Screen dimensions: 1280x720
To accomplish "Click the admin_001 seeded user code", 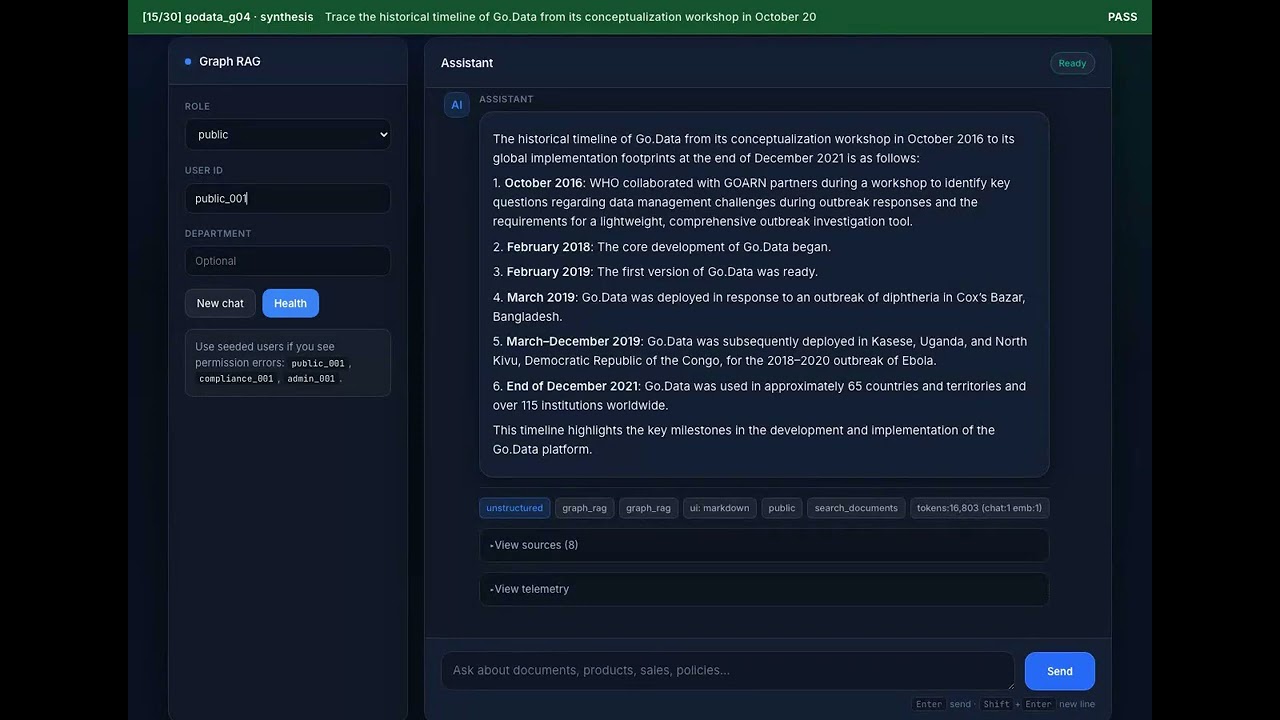I will point(311,379).
